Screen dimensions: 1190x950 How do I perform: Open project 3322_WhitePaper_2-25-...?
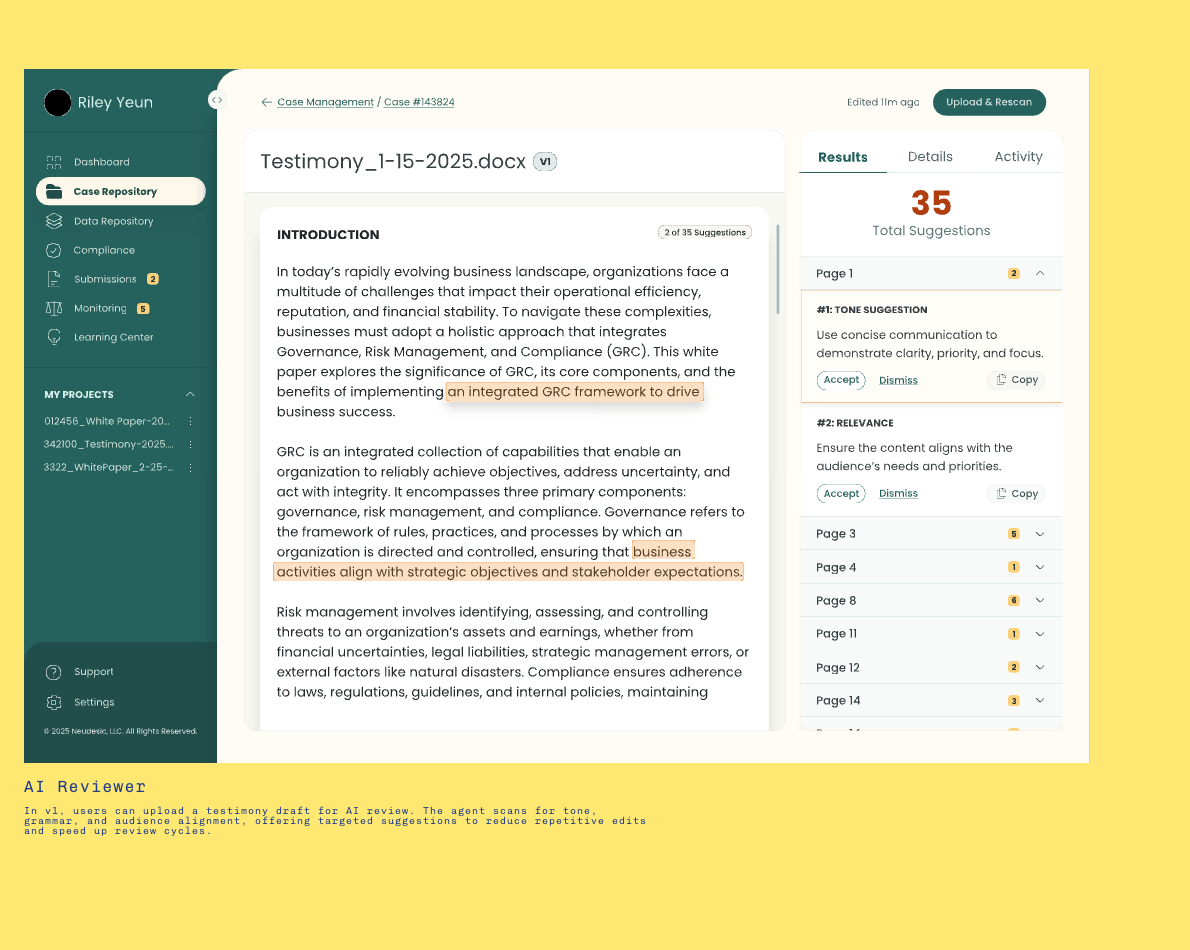[x=109, y=467]
